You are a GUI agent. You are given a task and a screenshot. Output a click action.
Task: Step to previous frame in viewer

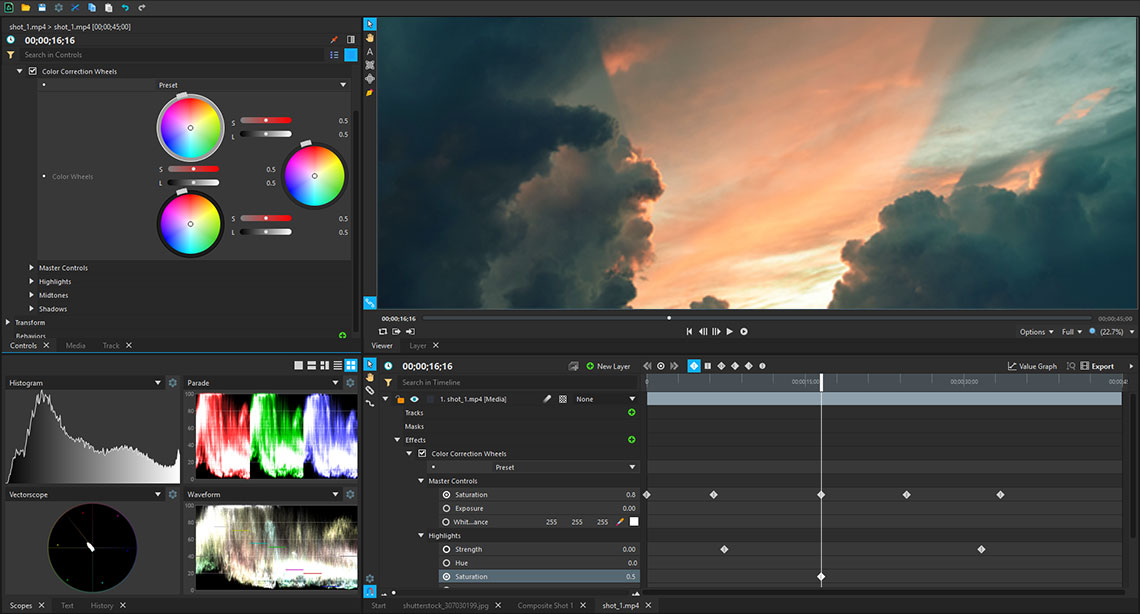(703, 331)
